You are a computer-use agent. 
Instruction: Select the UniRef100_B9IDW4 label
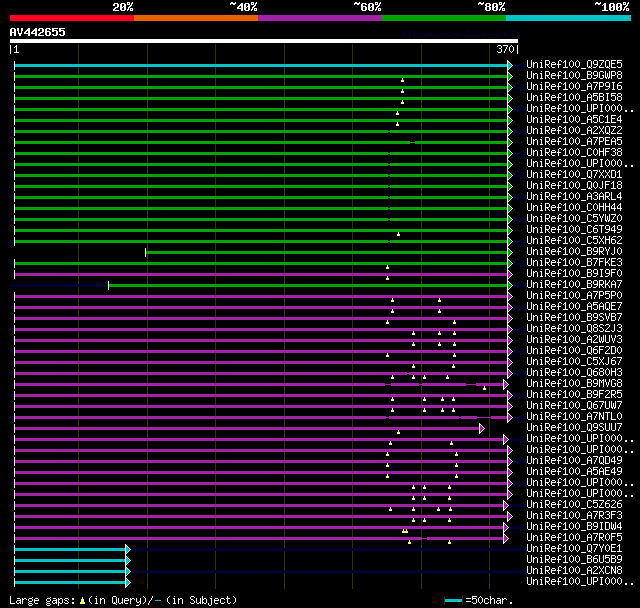coord(574,527)
